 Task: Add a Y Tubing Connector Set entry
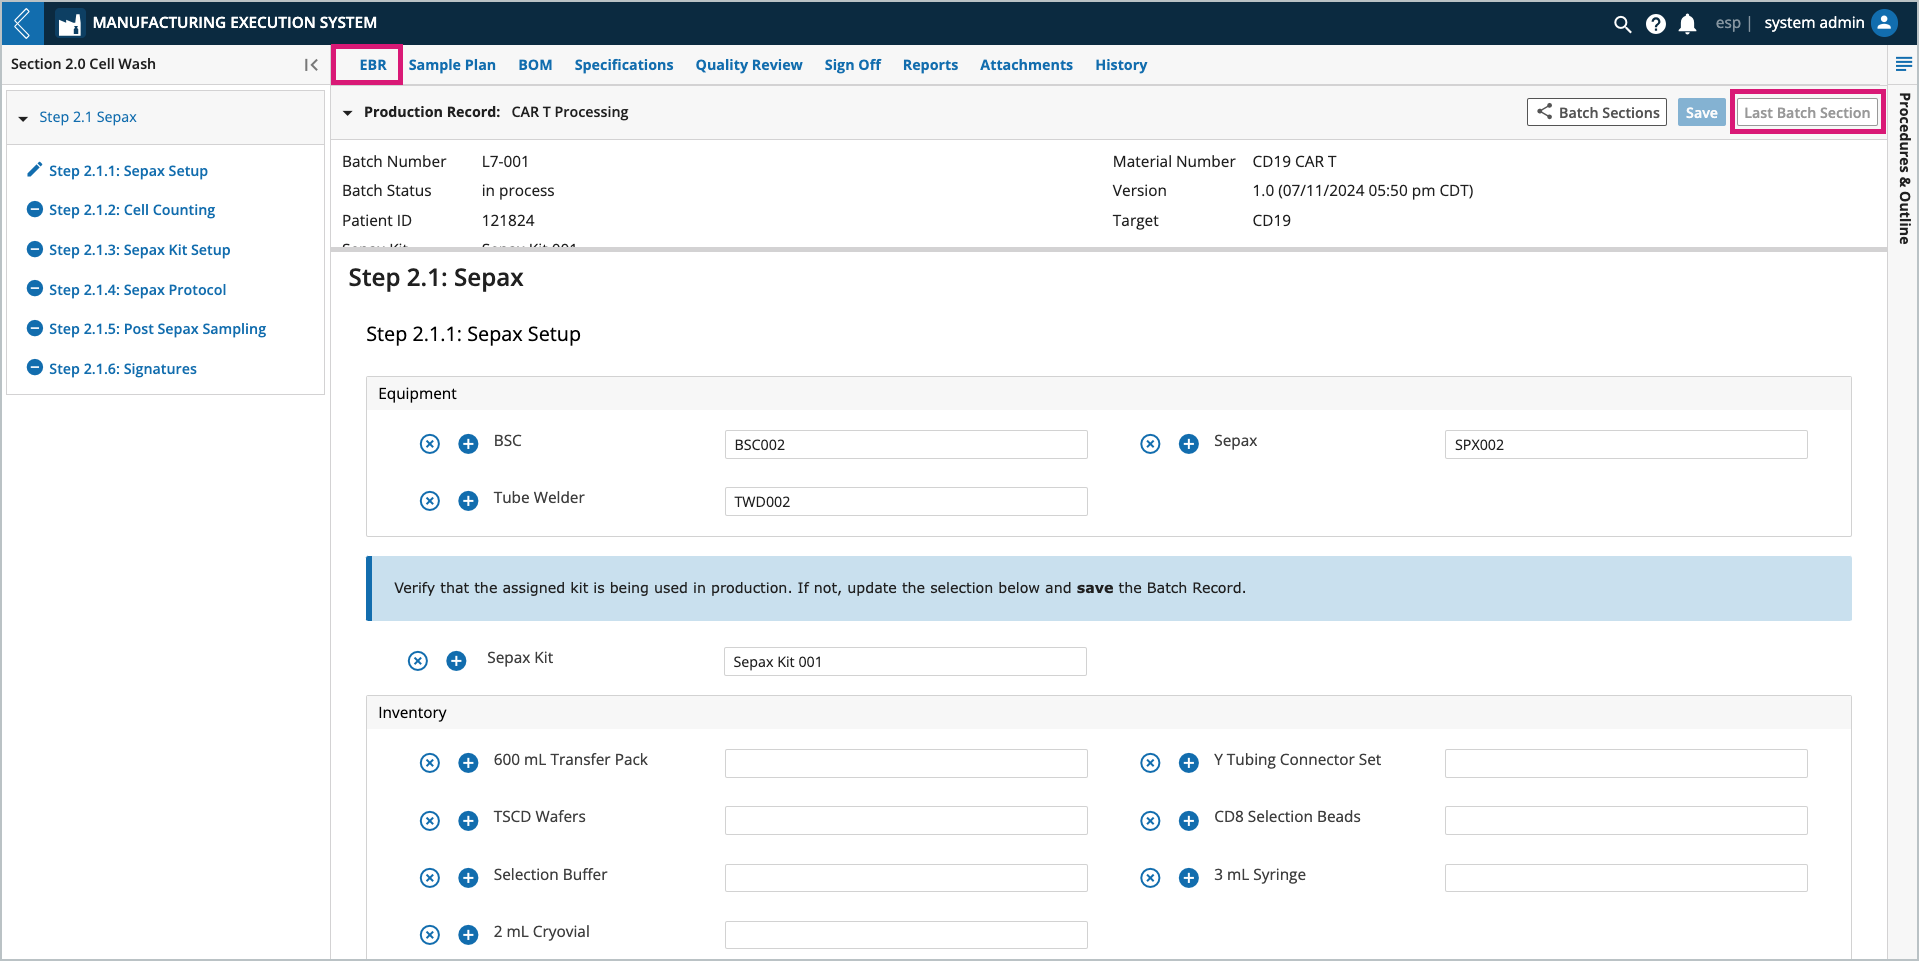pyautogui.click(x=1189, y=763)
